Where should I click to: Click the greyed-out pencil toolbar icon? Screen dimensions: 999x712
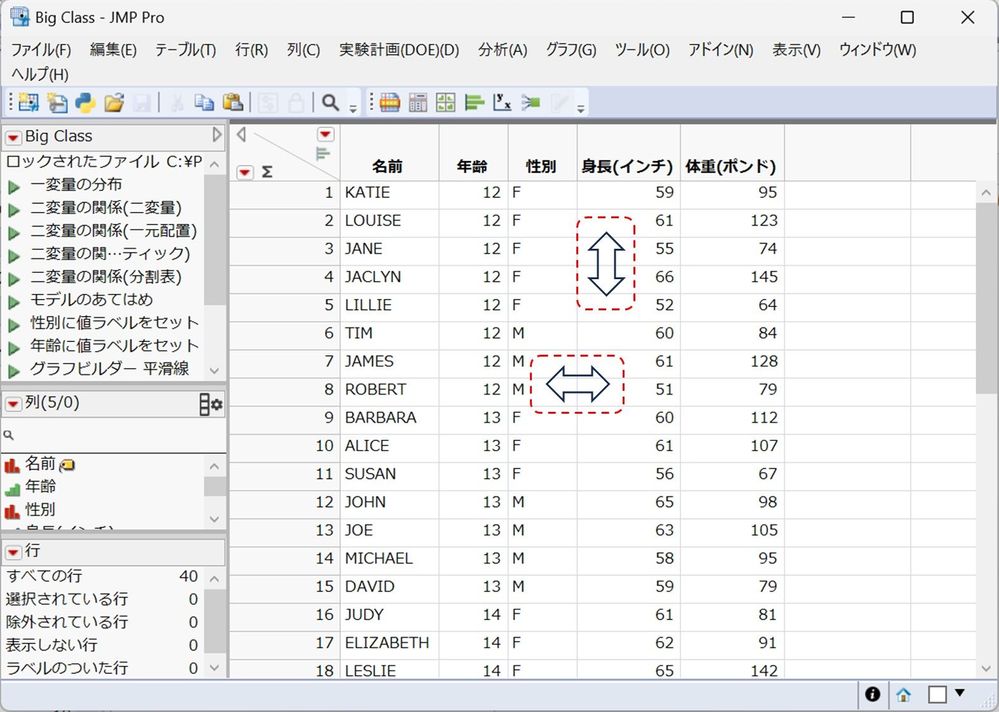coord(559,102)
